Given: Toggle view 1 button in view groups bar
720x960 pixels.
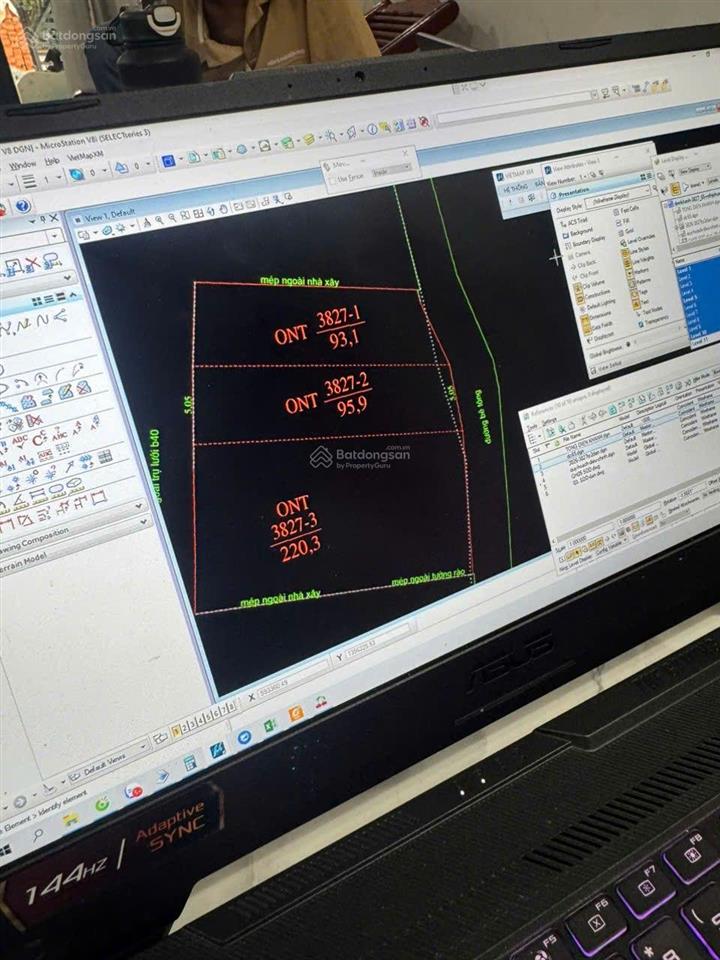Looking at the screenshot, I should (x=177, y=730).
